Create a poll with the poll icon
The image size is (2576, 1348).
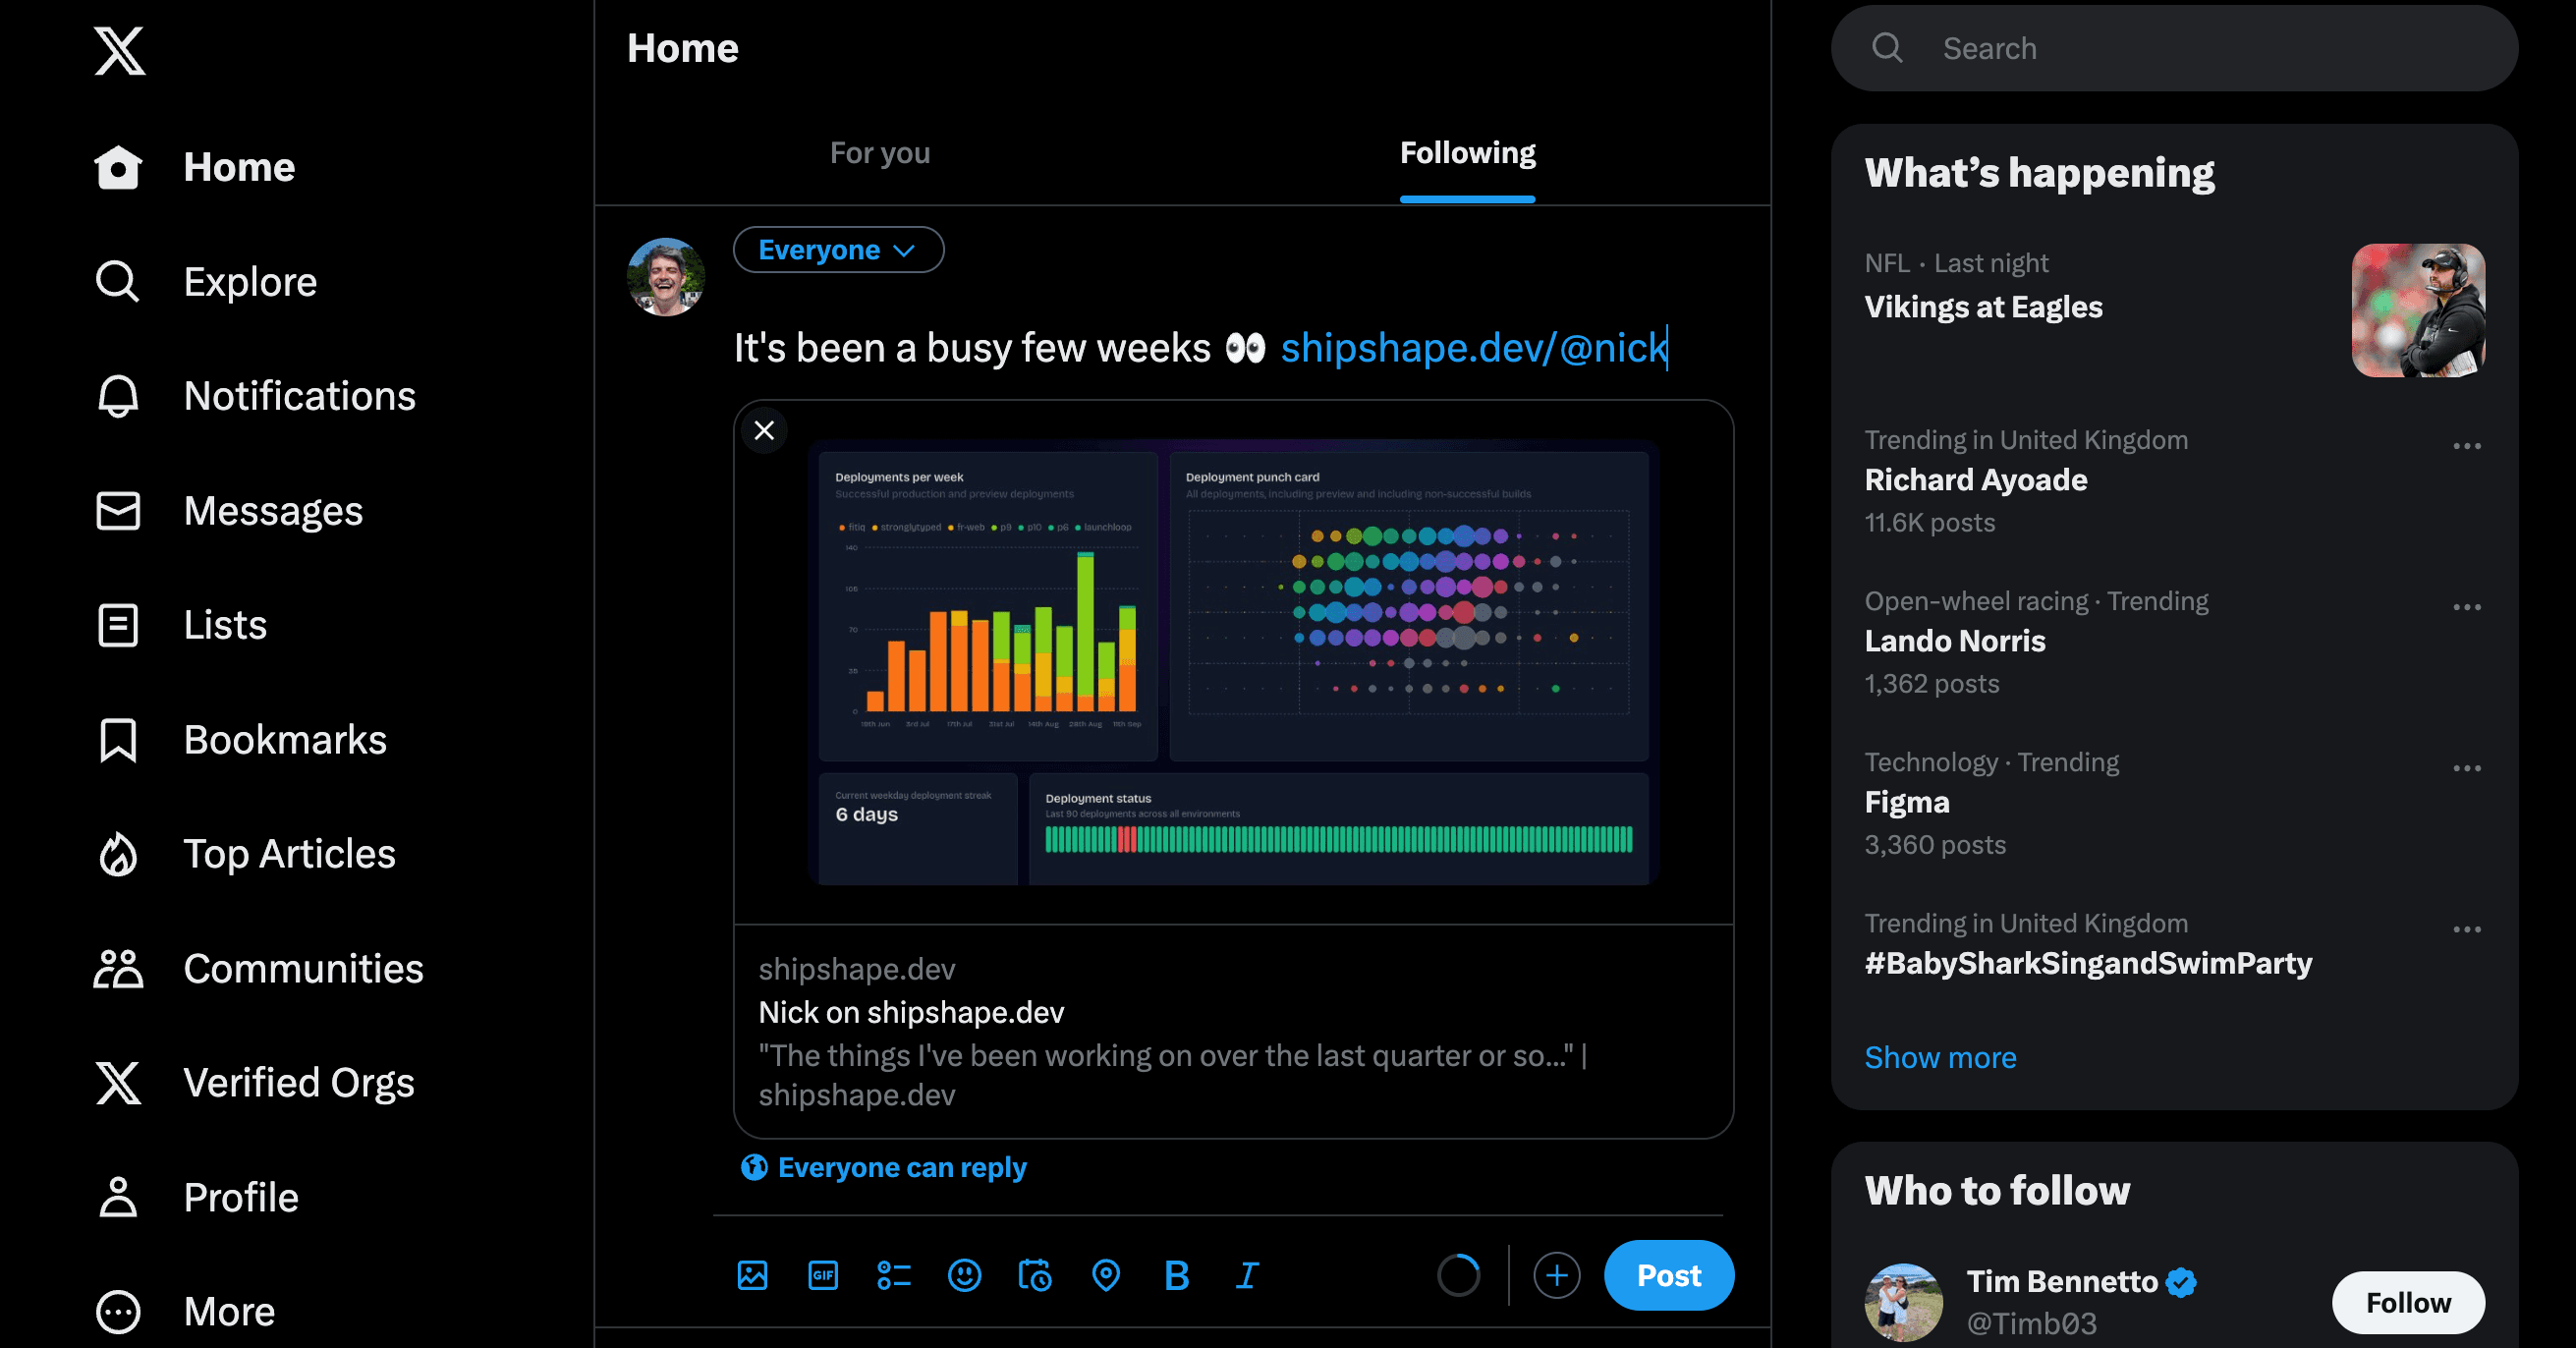(x=894, y=1275)
